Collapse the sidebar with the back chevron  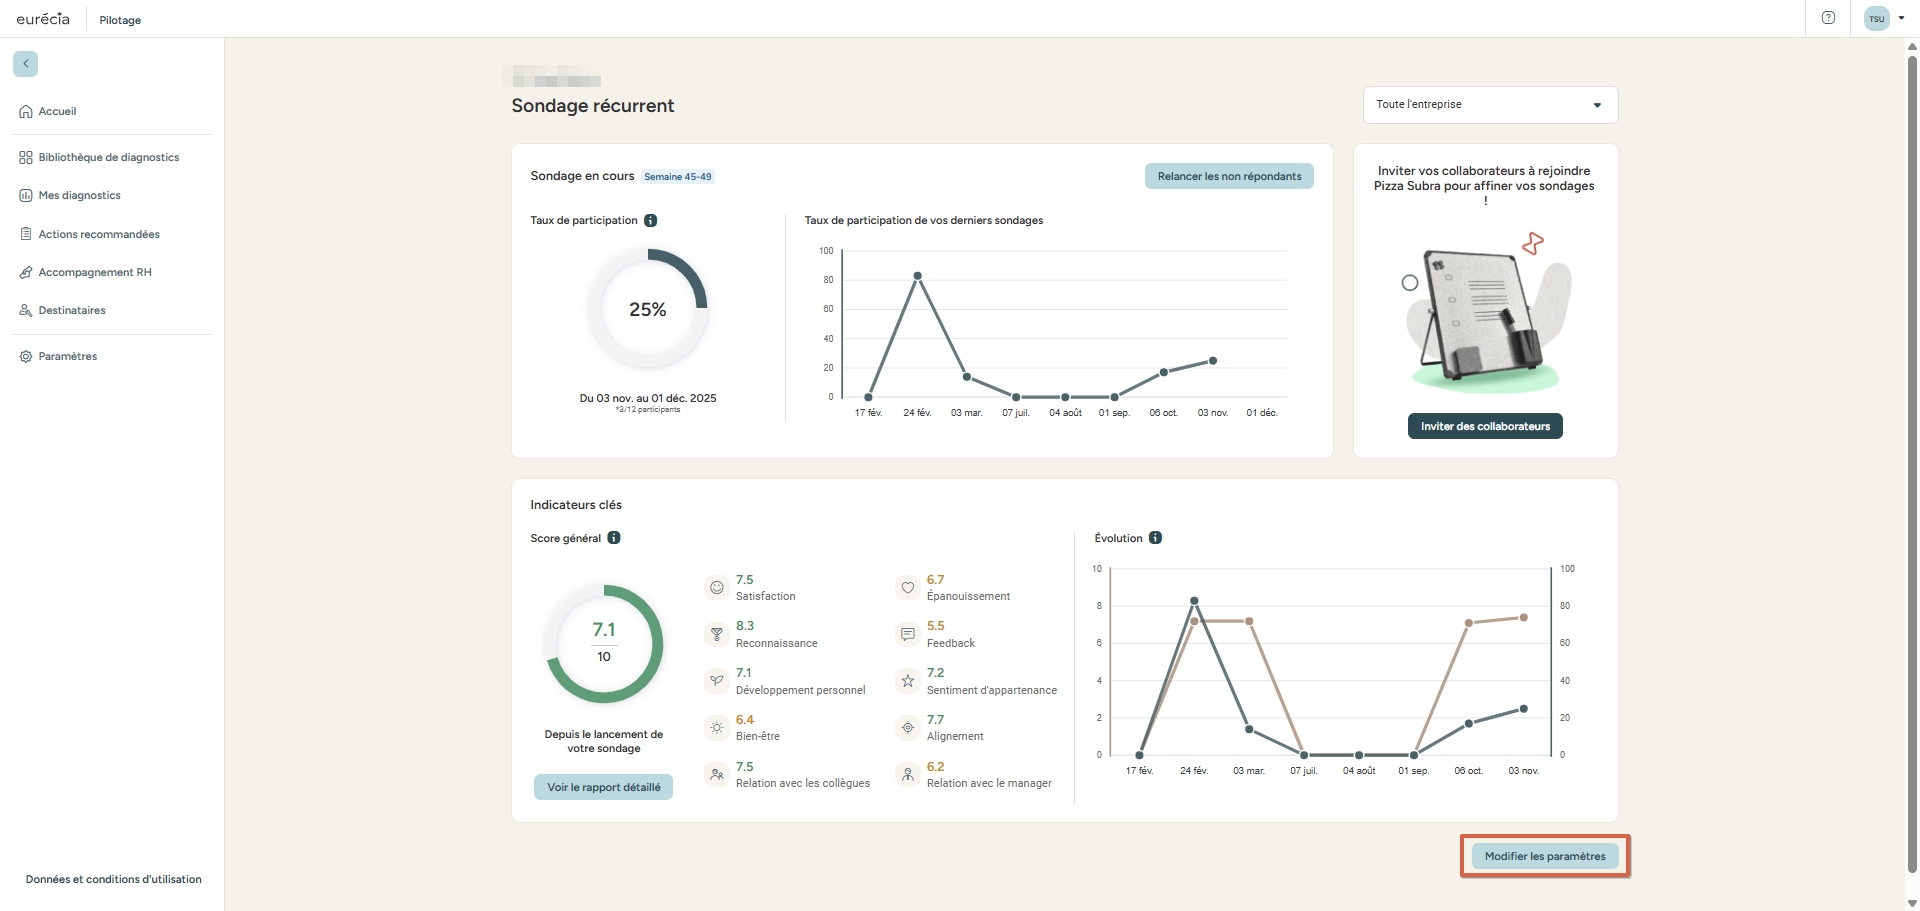pyautogui.click(x=25, y=64)
